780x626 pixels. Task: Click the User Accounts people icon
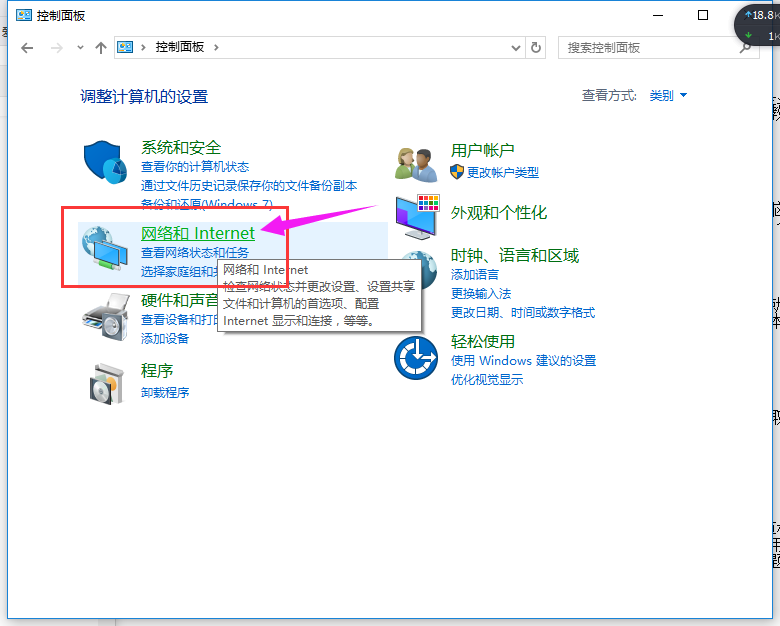click(x=416, y=162)
